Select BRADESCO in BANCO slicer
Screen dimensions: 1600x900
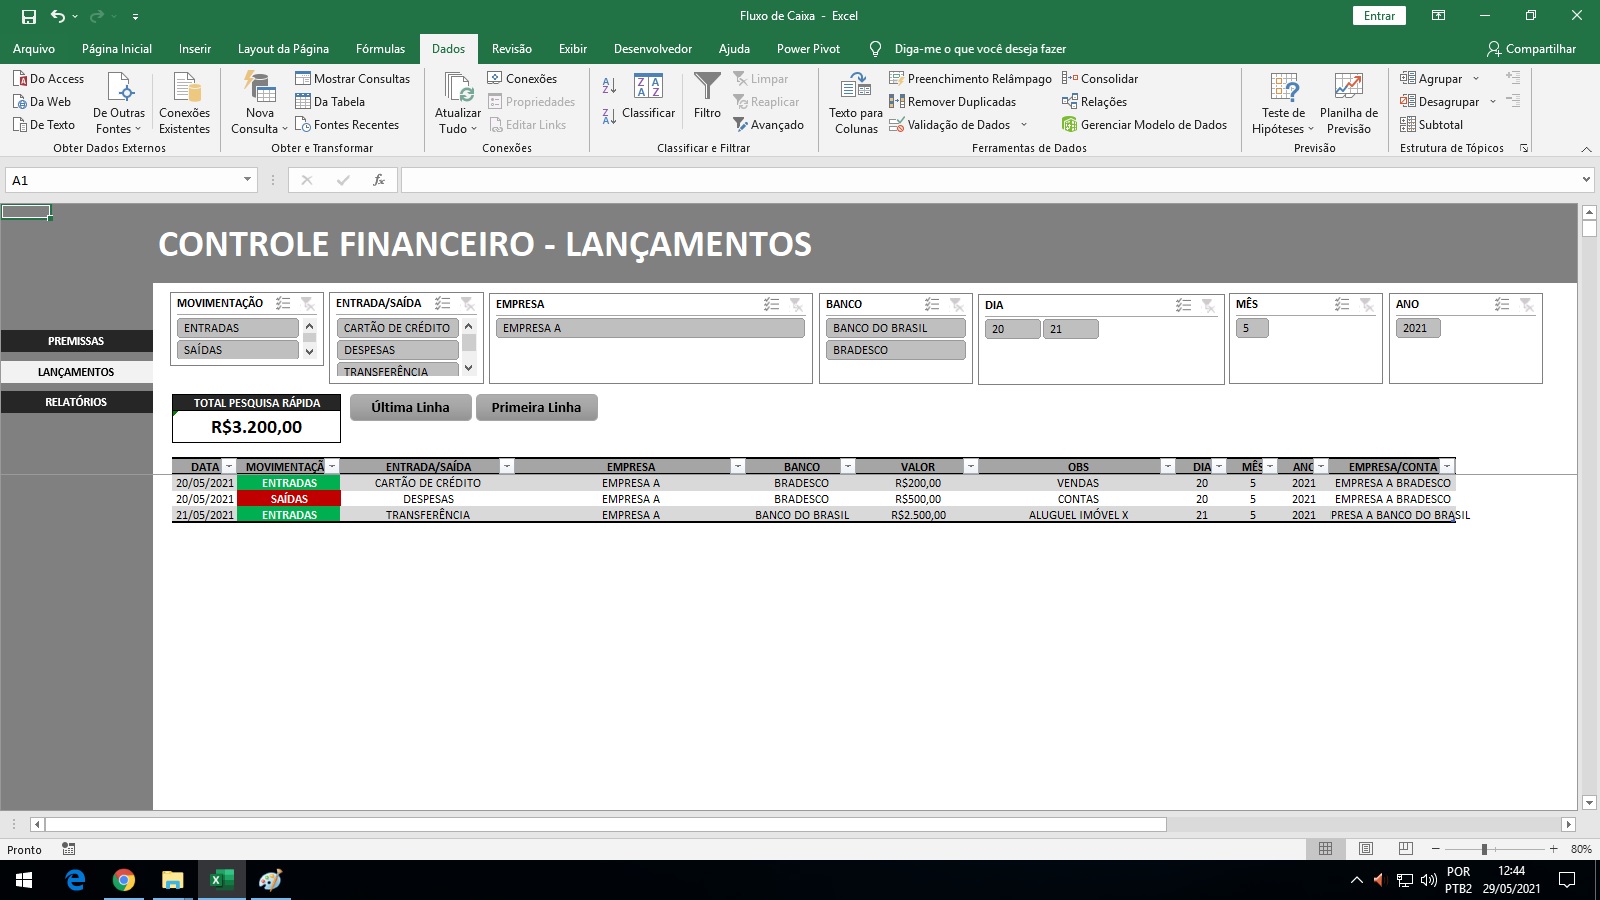[x=895, y=350]
